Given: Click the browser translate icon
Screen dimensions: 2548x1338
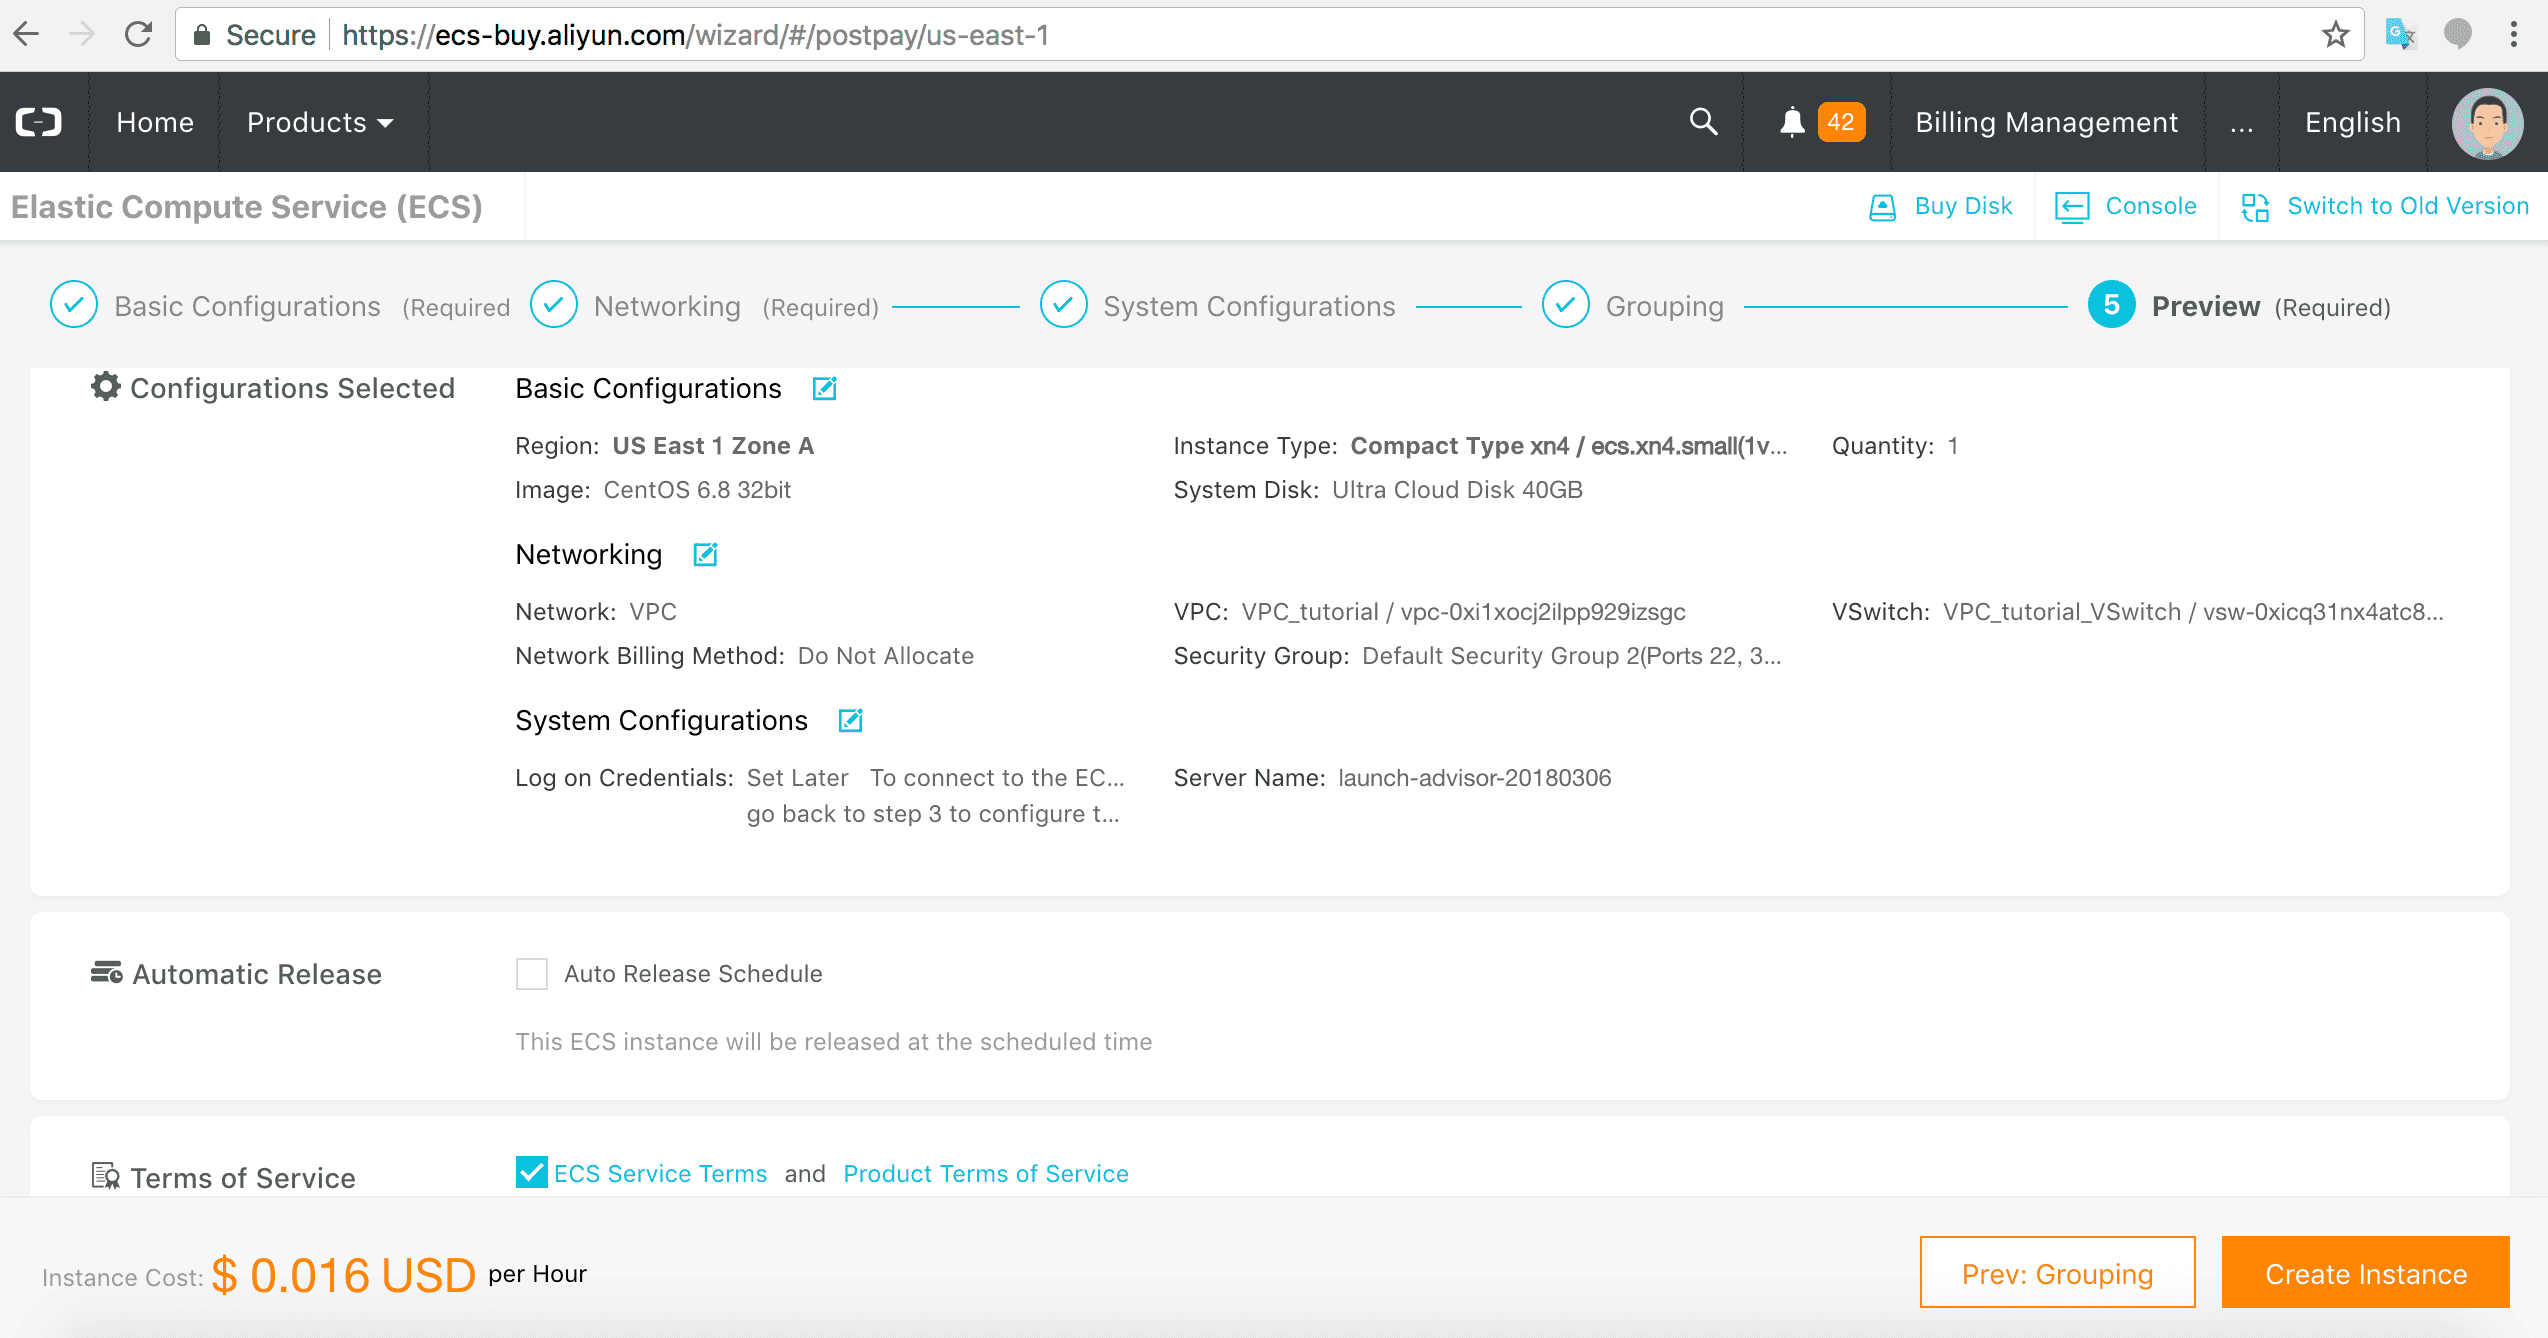Looking at the screenshot, I should (2400, 35).
